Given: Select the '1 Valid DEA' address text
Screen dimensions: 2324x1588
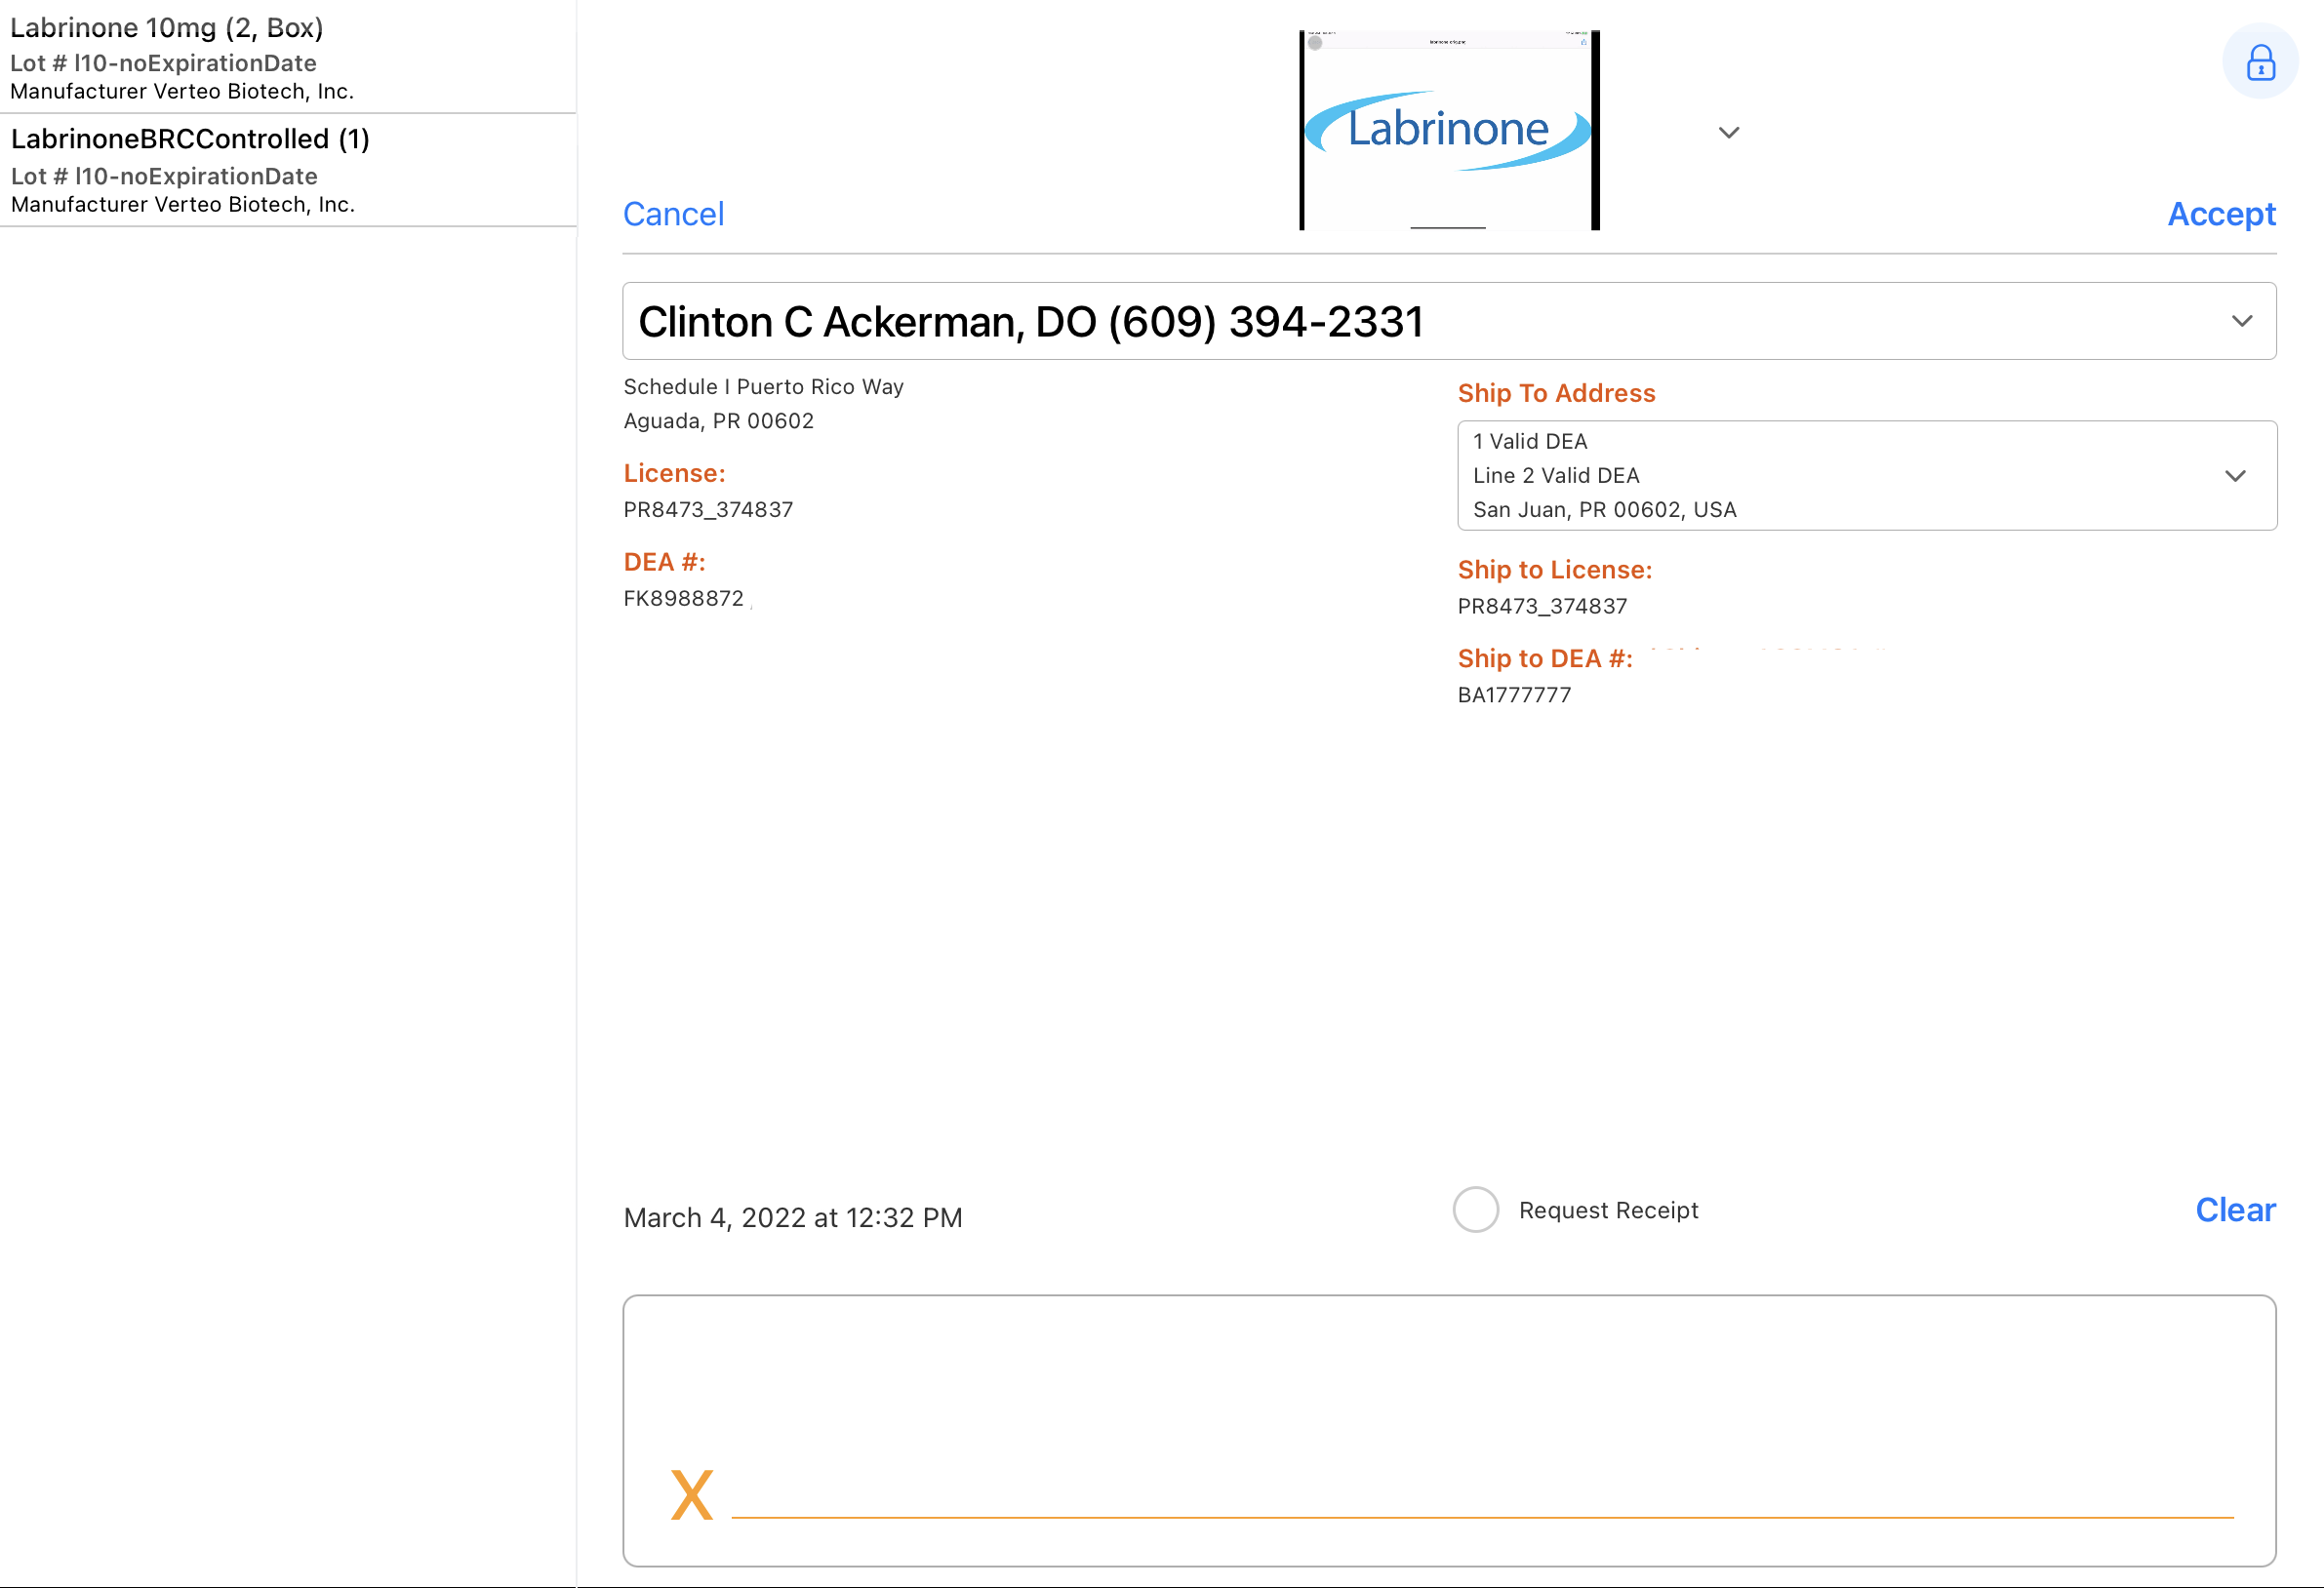Looking at the screenshot, I should [x=1530, y=441].
